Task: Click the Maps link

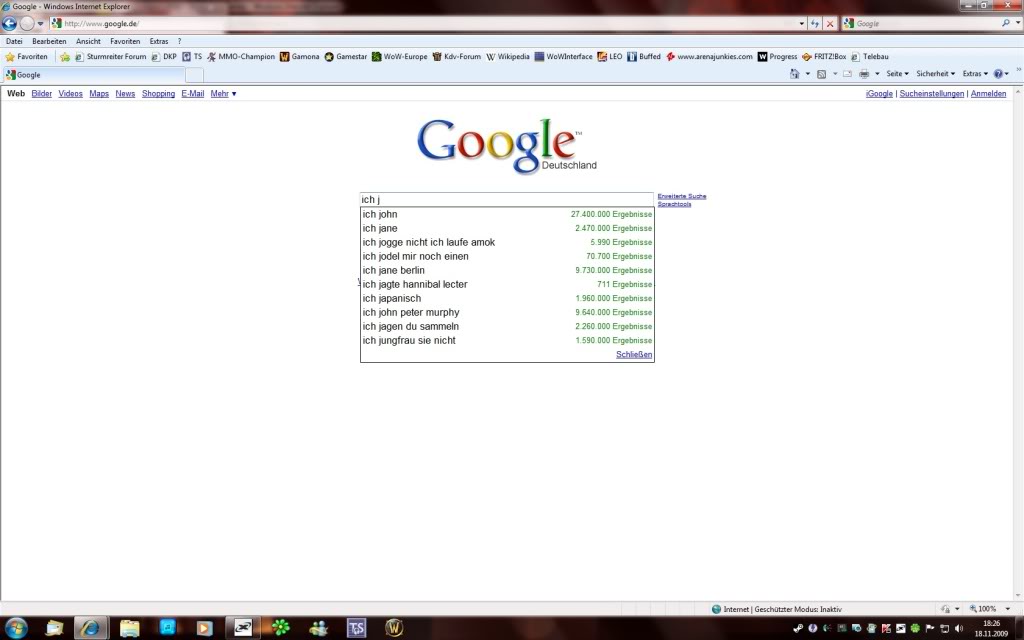Action: (99, 94)
